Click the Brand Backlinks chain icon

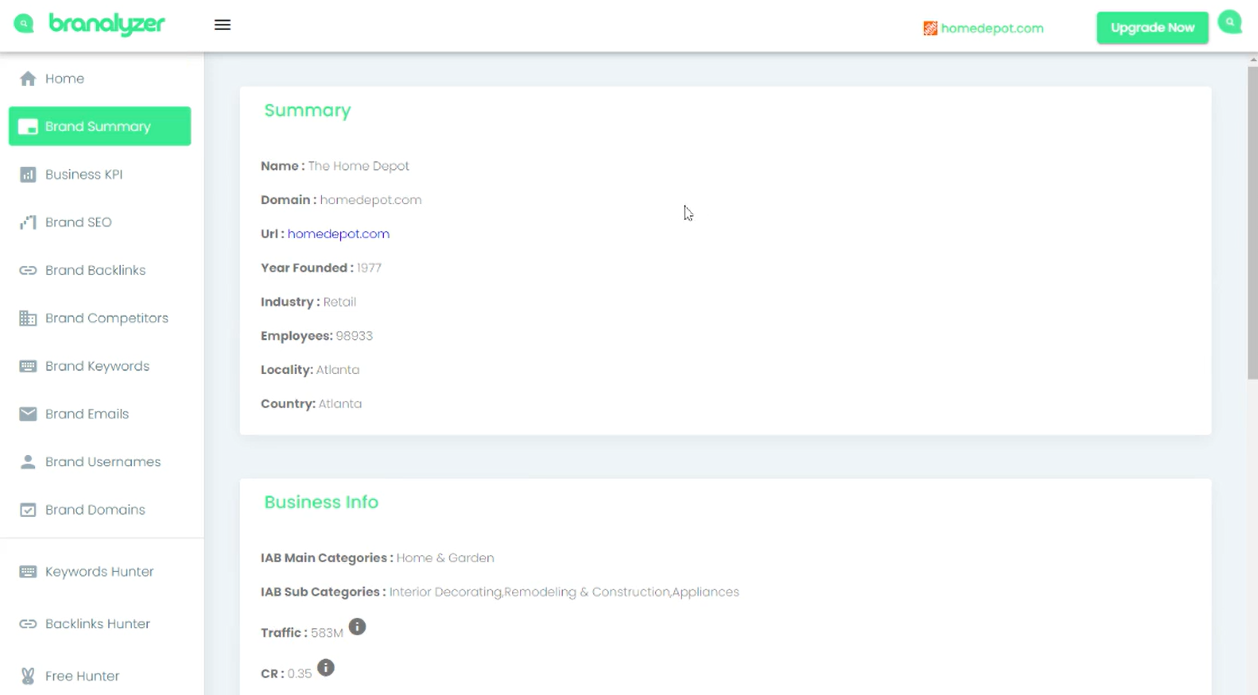click(x=28, y=270)
